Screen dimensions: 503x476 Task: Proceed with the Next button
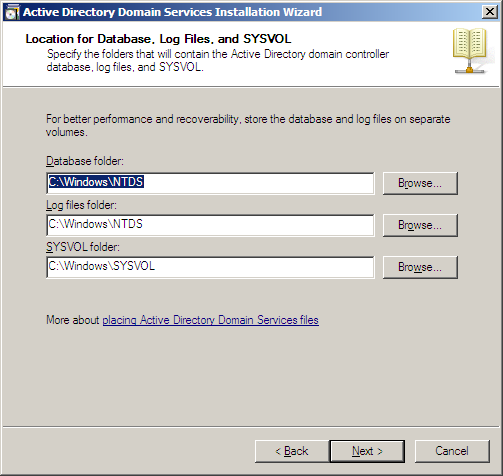(x=367, y=451)
